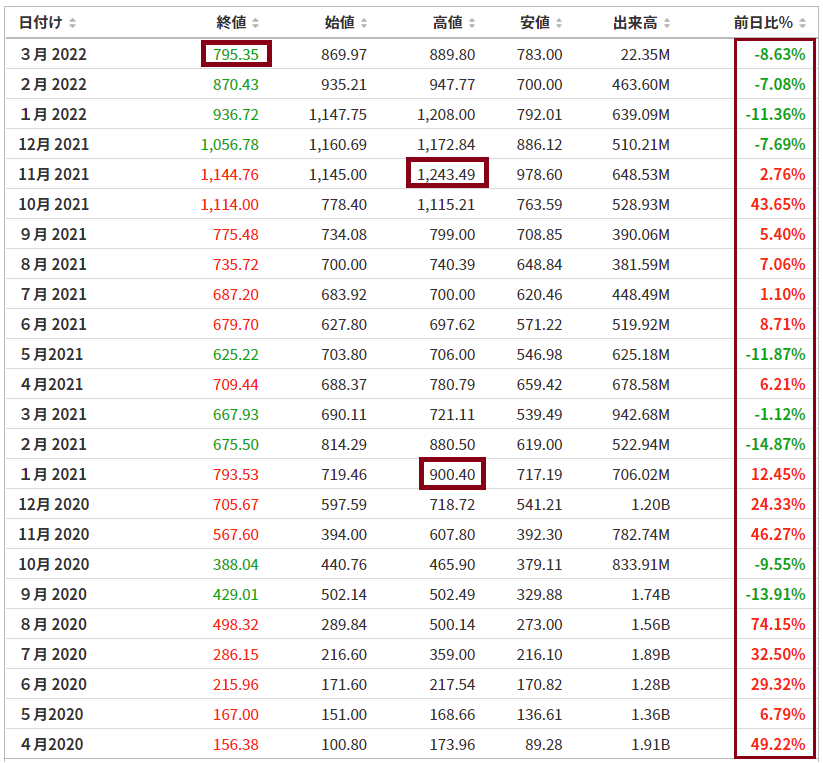Sort table by 日付け column sort arrows

(x=72, y=23)
